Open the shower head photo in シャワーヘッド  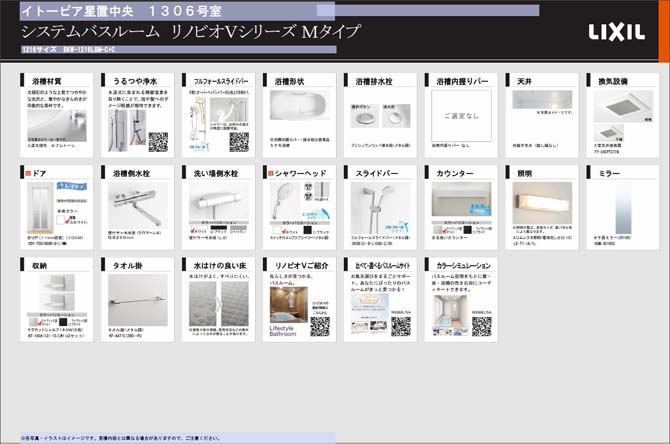285,201
